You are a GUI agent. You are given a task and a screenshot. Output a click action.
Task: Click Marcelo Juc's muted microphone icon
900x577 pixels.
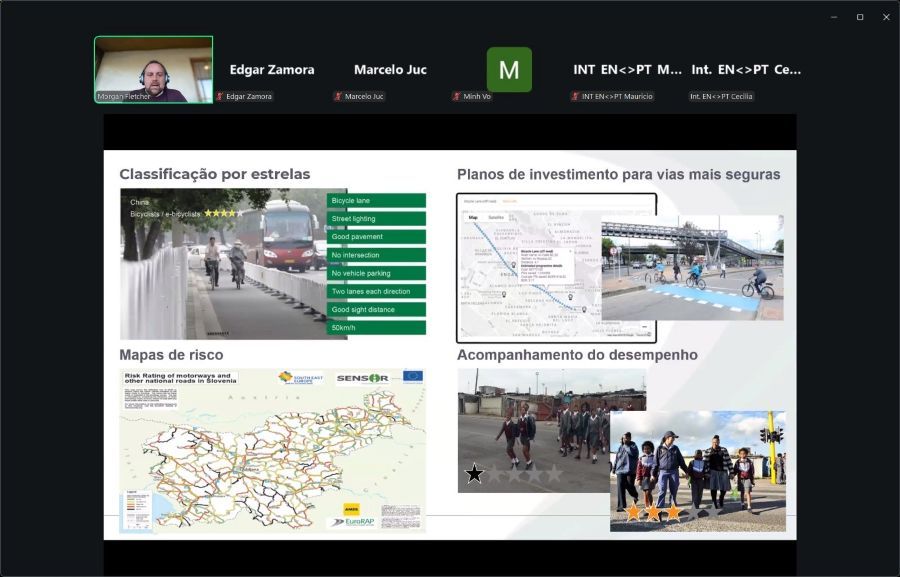[338, 97]
